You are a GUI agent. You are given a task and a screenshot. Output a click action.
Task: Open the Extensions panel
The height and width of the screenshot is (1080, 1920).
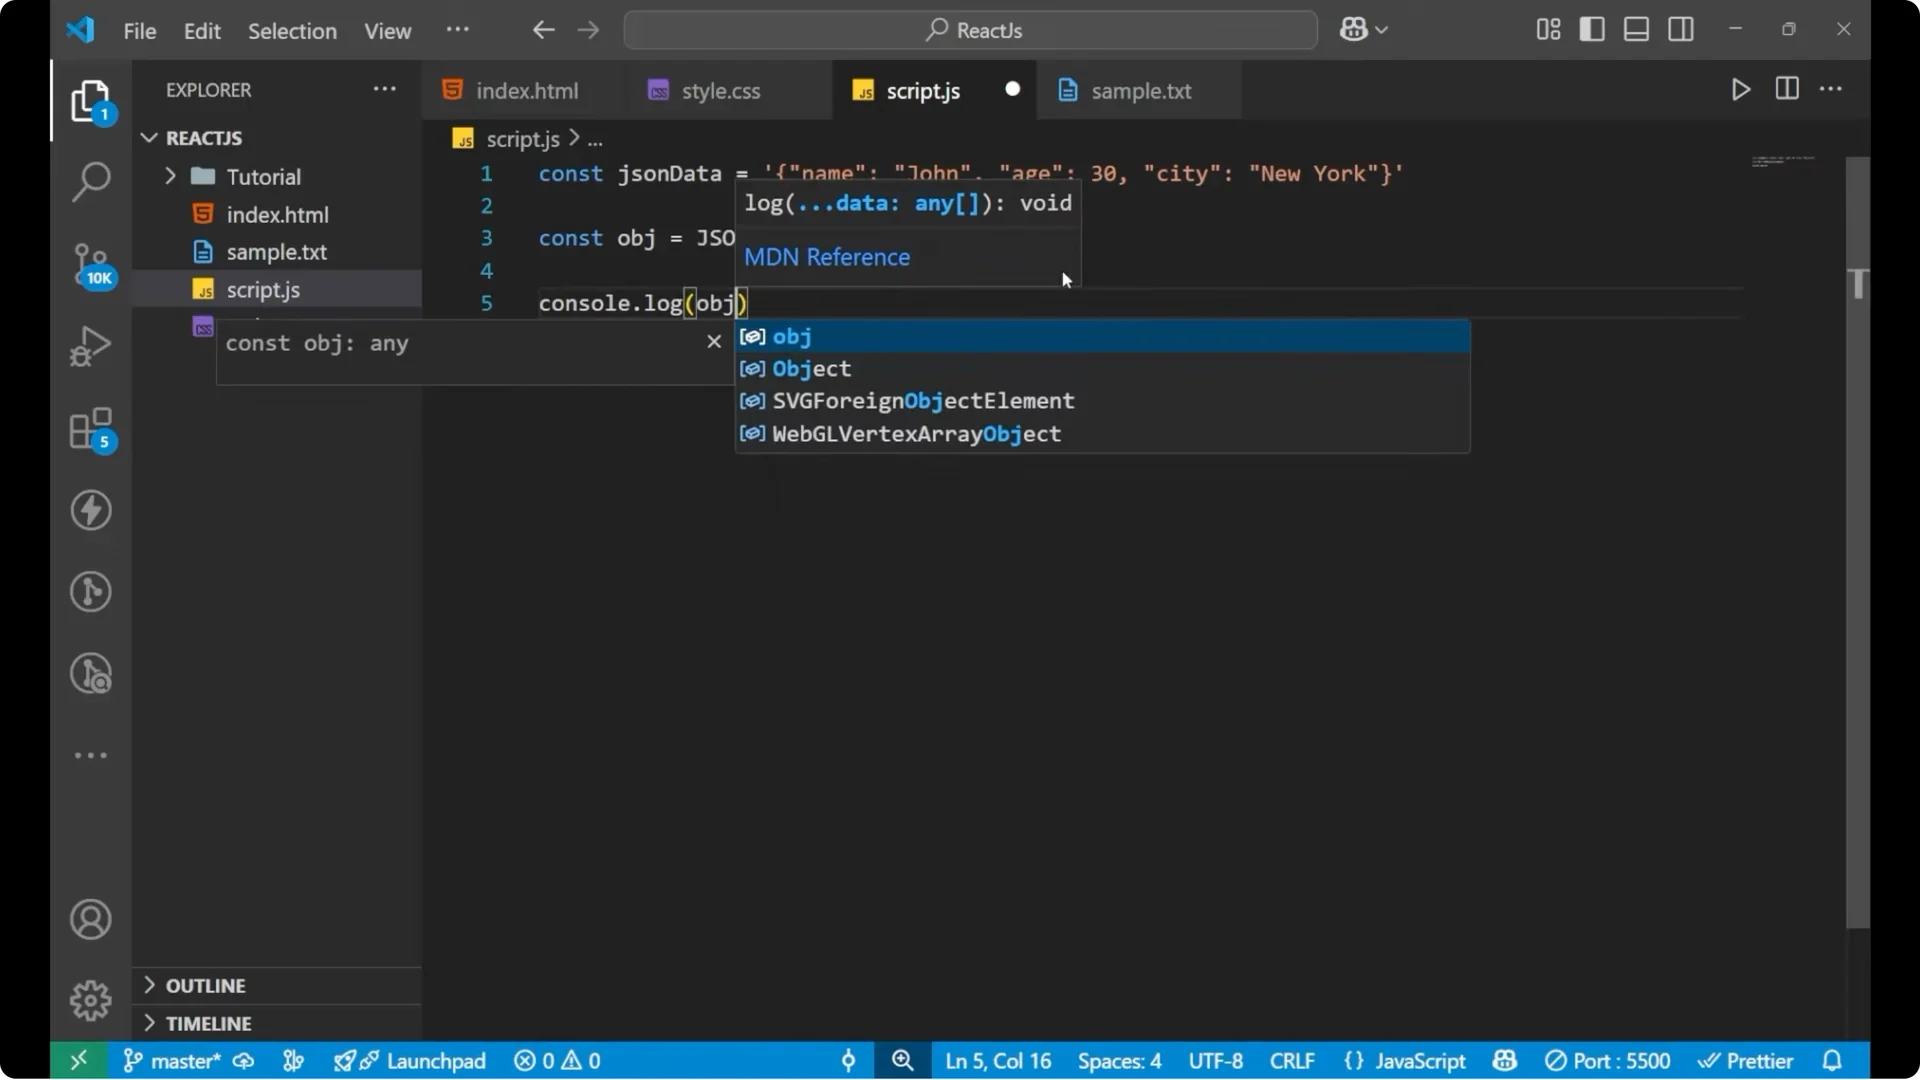point(91,429)
